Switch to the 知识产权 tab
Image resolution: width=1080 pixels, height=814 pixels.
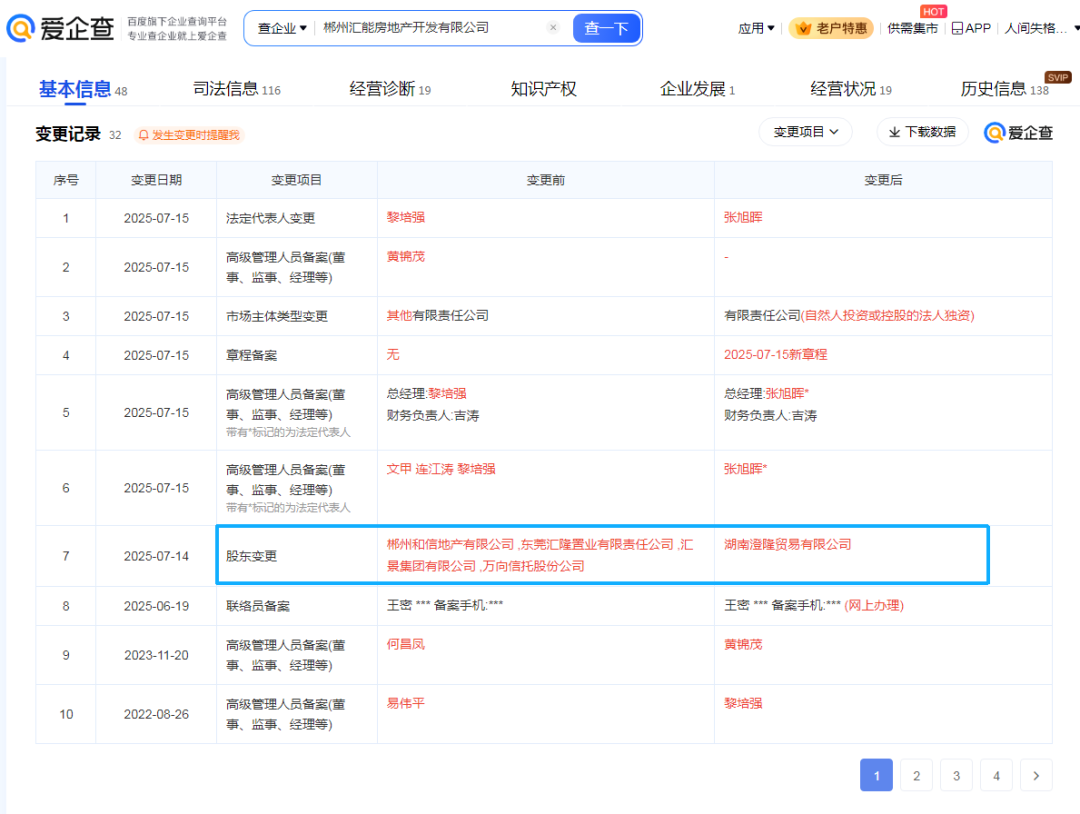543,89
